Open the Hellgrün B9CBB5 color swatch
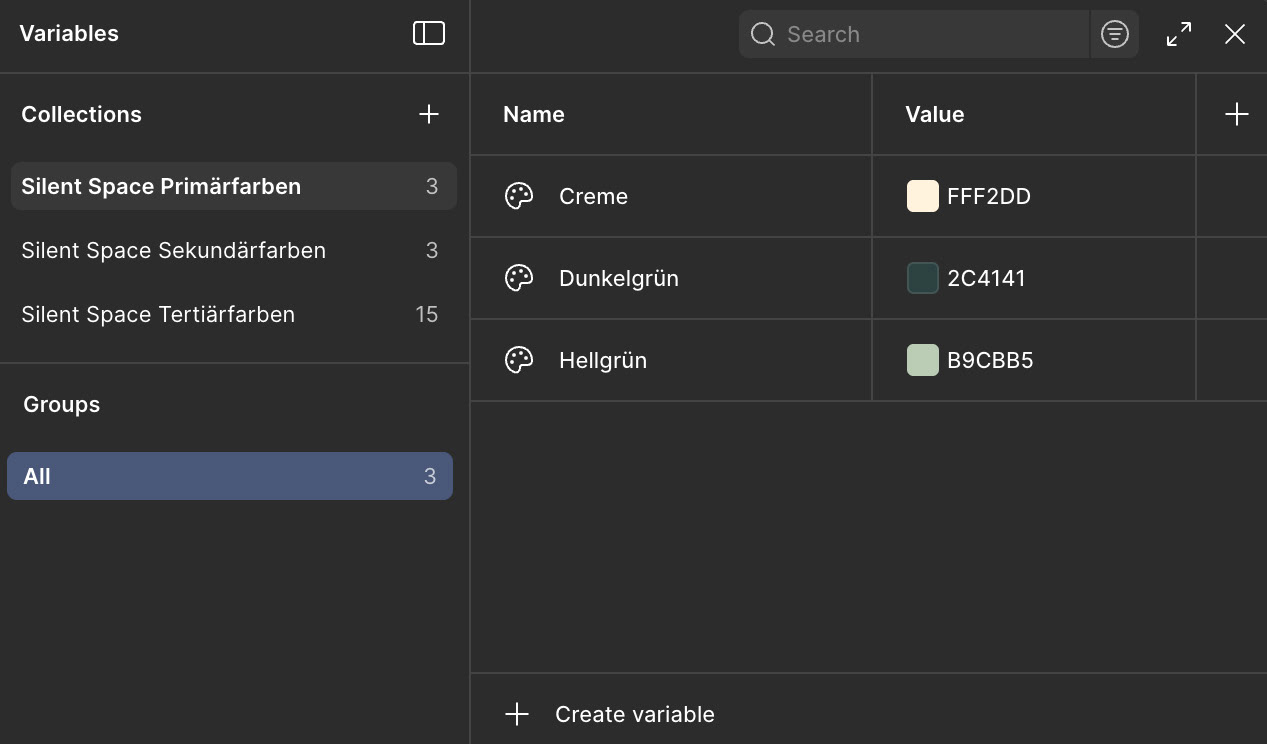This screenshot has height=744, width=1267. [922, 360]
